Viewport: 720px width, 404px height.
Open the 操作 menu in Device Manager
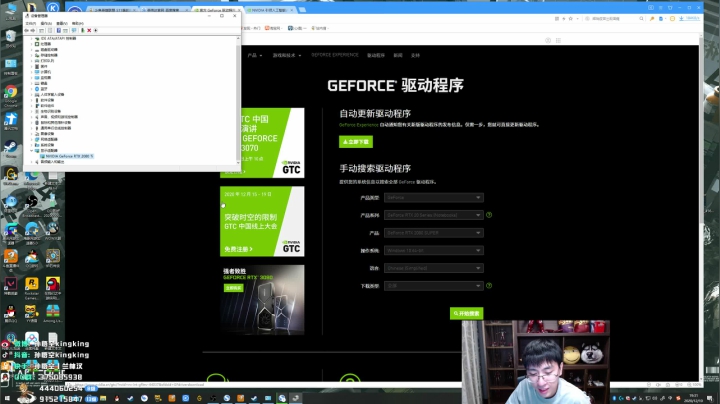[46, 23]
